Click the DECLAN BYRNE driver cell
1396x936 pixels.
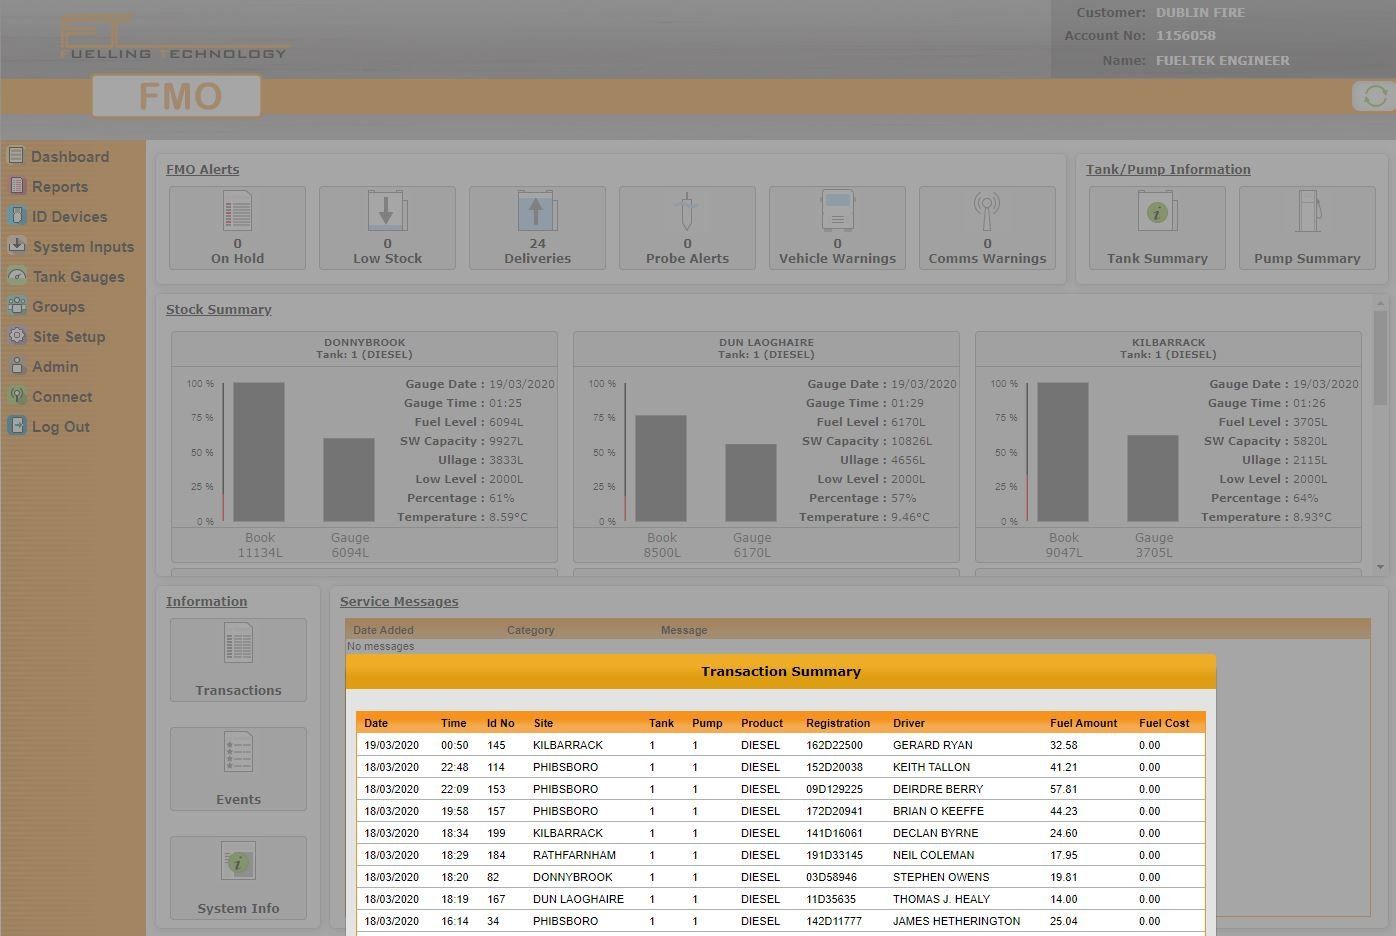tap(936, 833)
